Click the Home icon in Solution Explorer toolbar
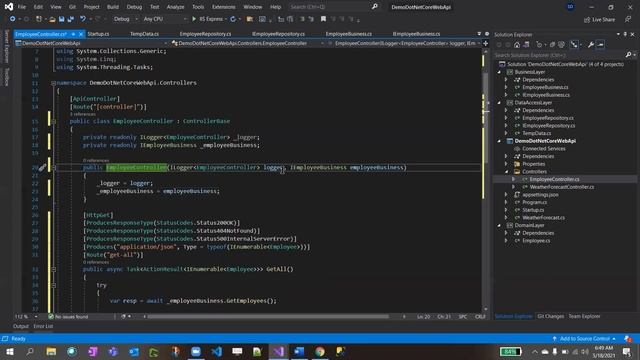 (x=517, y=45)
